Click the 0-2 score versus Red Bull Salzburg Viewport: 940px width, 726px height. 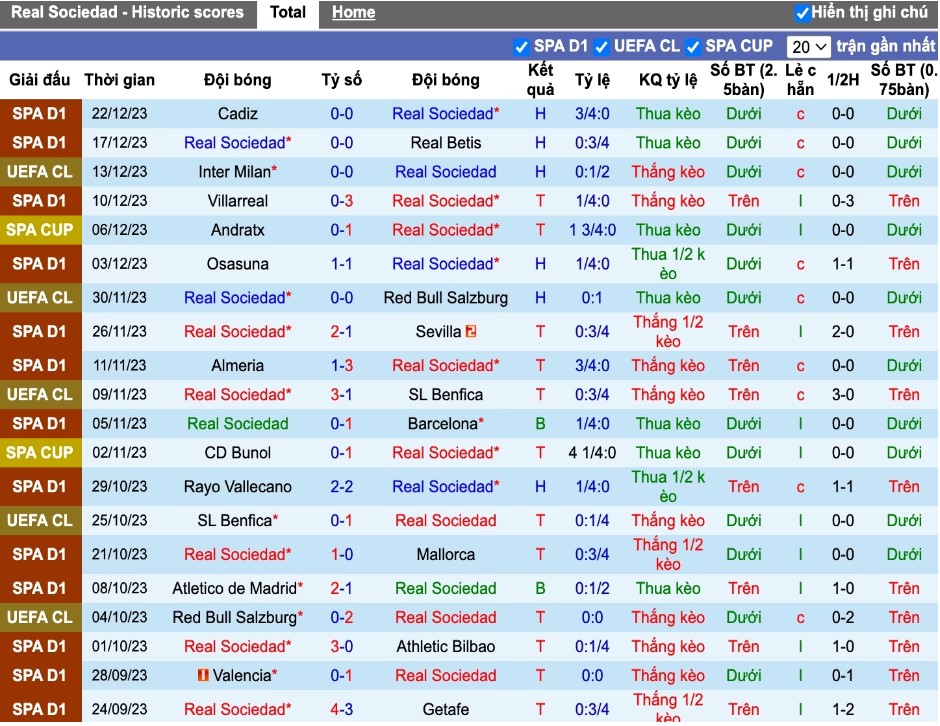[341, 617]
